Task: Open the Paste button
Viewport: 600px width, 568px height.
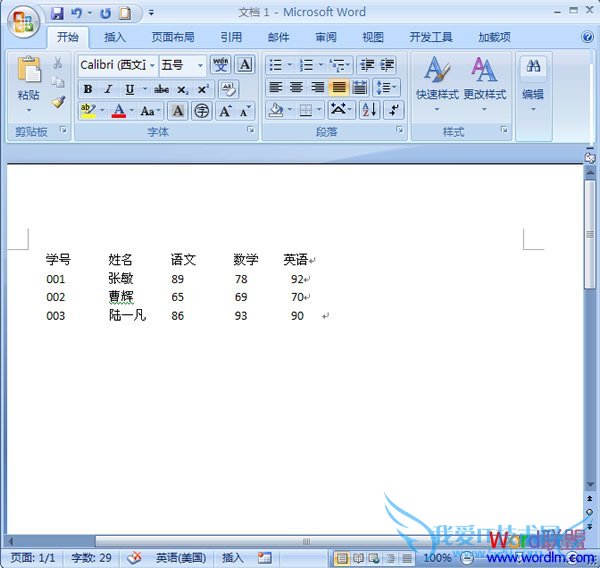Action: [29, 84]
